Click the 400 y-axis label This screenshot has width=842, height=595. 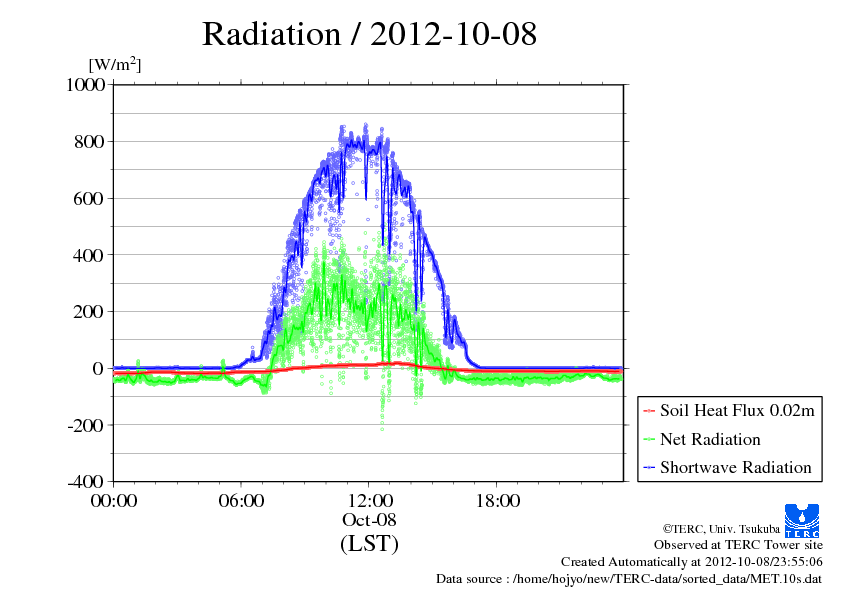[89, 255]
